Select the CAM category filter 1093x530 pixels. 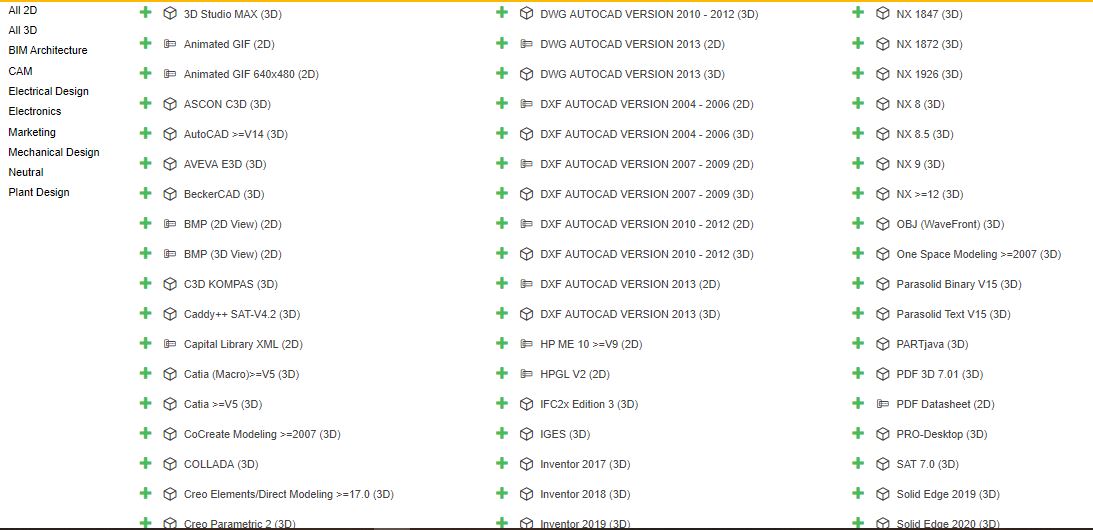click(x=20, y=70)
